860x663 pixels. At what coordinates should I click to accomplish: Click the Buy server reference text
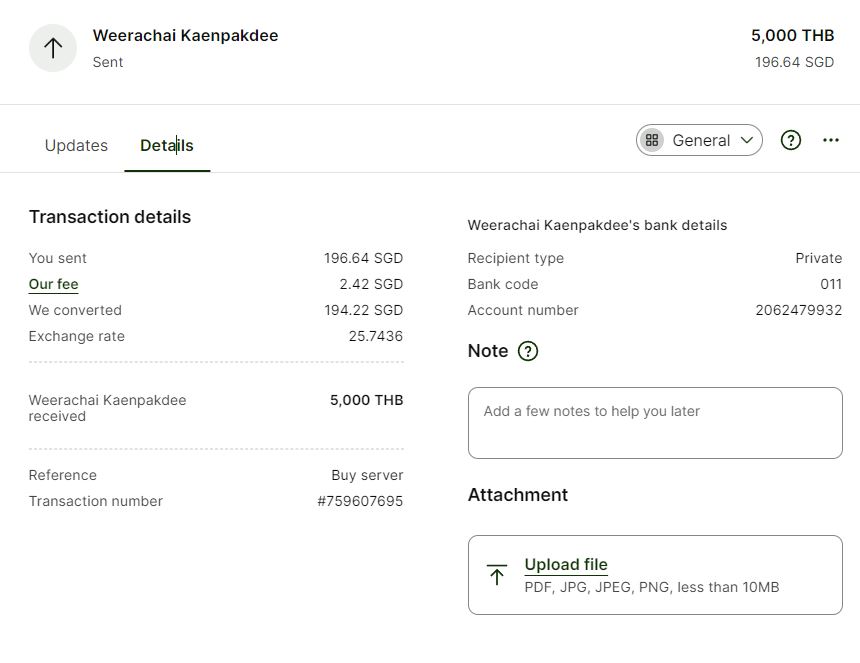[367, 475]
